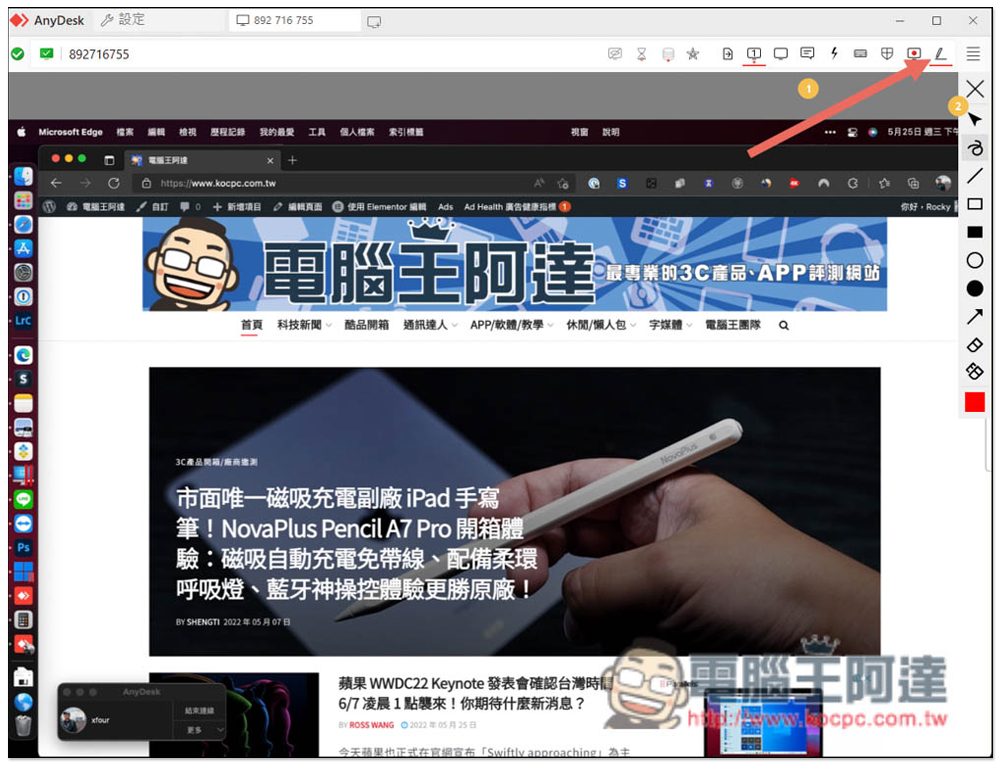
Task: Open the 歷程記錄 menu in Edge
Action: (x=228, y=132)
